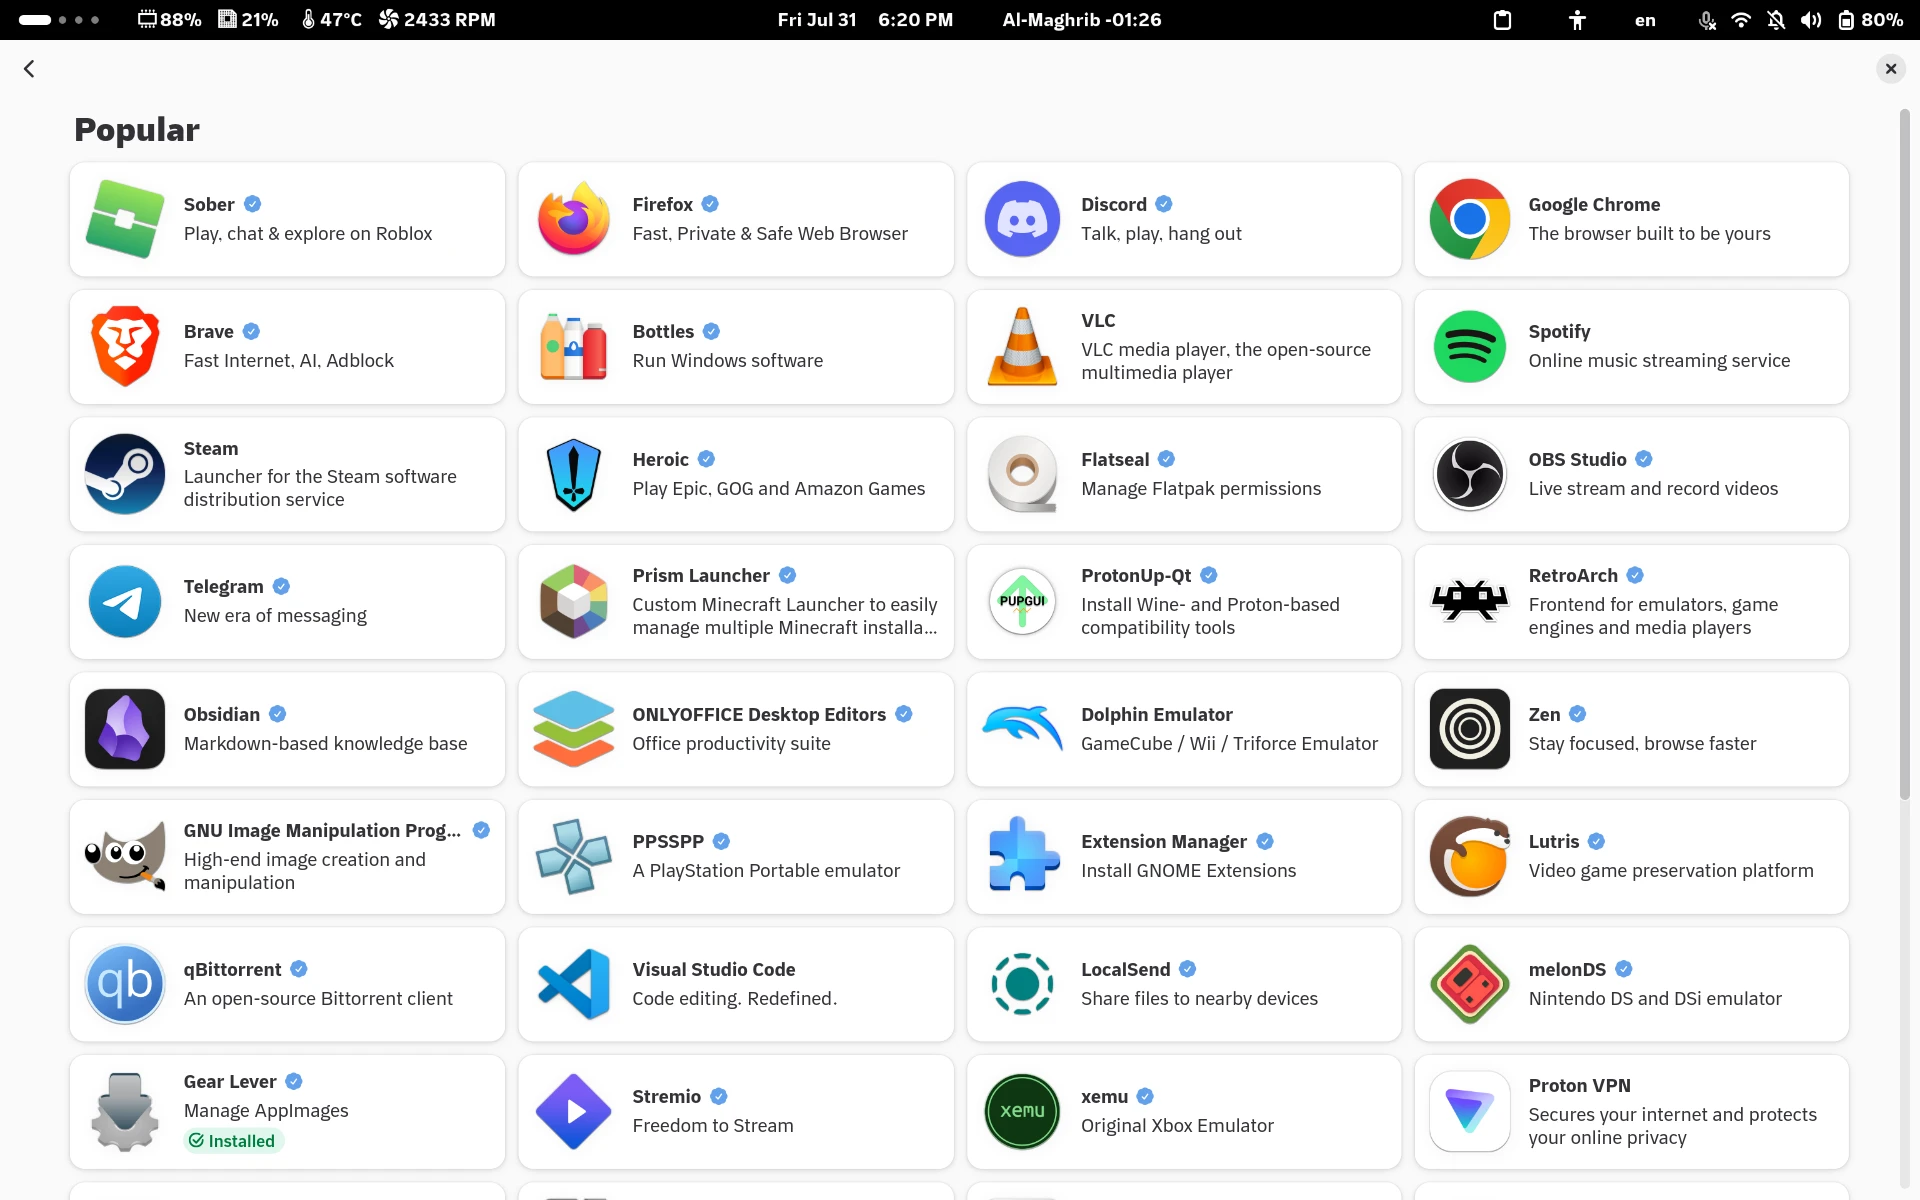1920x1200 pixels.
Task: Click the CPU 88% usage indicator
Action: coord(169,20)
